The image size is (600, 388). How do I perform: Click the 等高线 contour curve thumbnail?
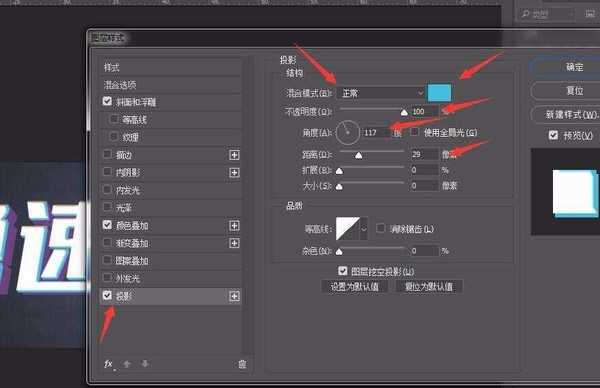[348, 228]
